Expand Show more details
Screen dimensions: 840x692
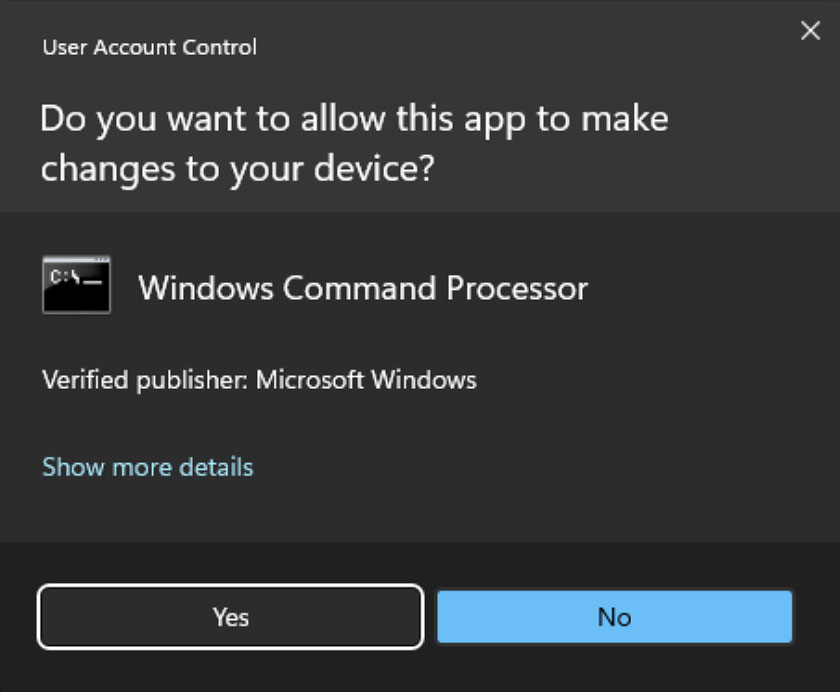(148, 467)
